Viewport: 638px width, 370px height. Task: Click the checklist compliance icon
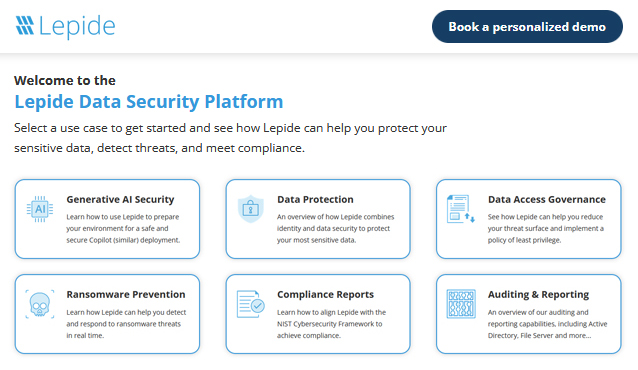[251, 304]
